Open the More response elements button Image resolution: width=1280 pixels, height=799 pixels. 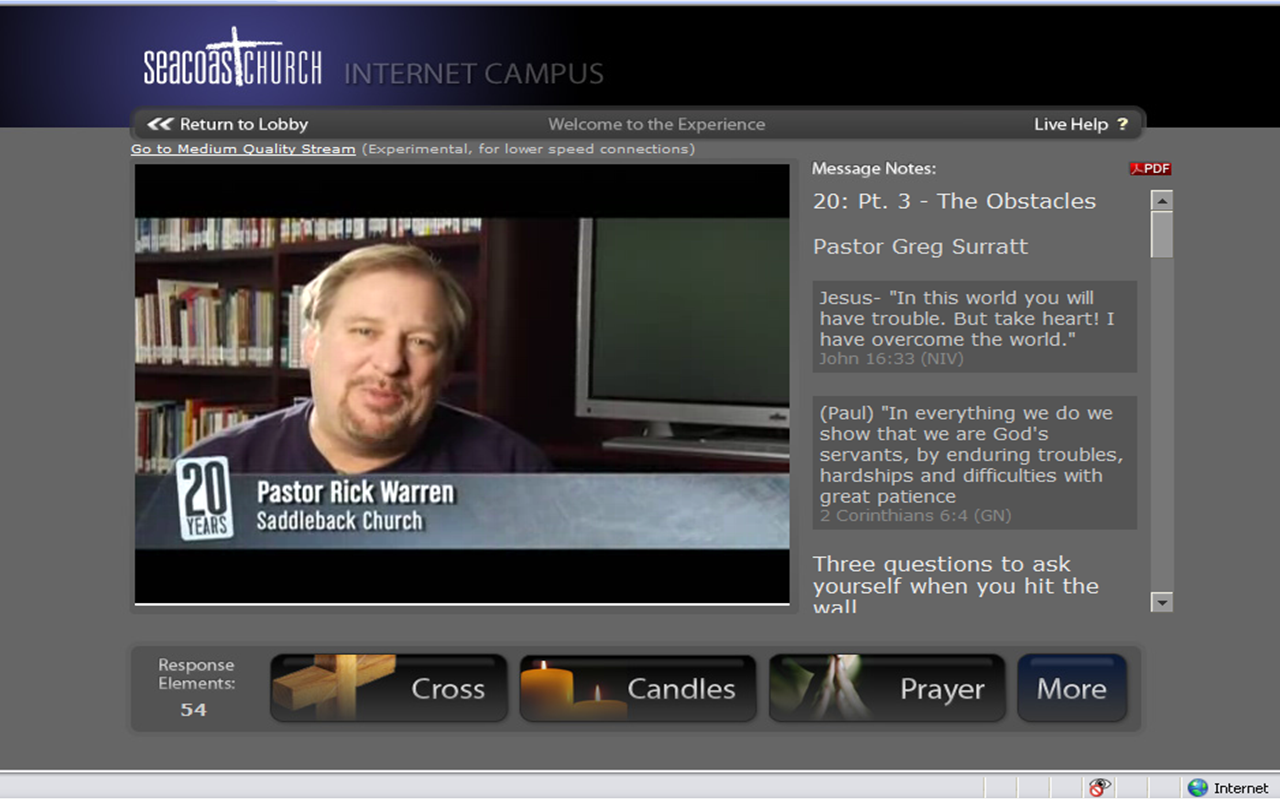point(1072,688)
